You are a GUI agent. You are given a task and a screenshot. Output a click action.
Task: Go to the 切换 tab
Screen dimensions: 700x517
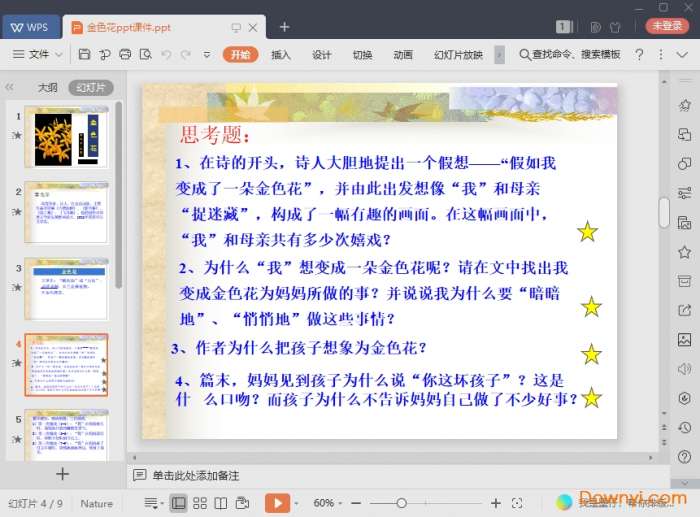click(362, 54)
